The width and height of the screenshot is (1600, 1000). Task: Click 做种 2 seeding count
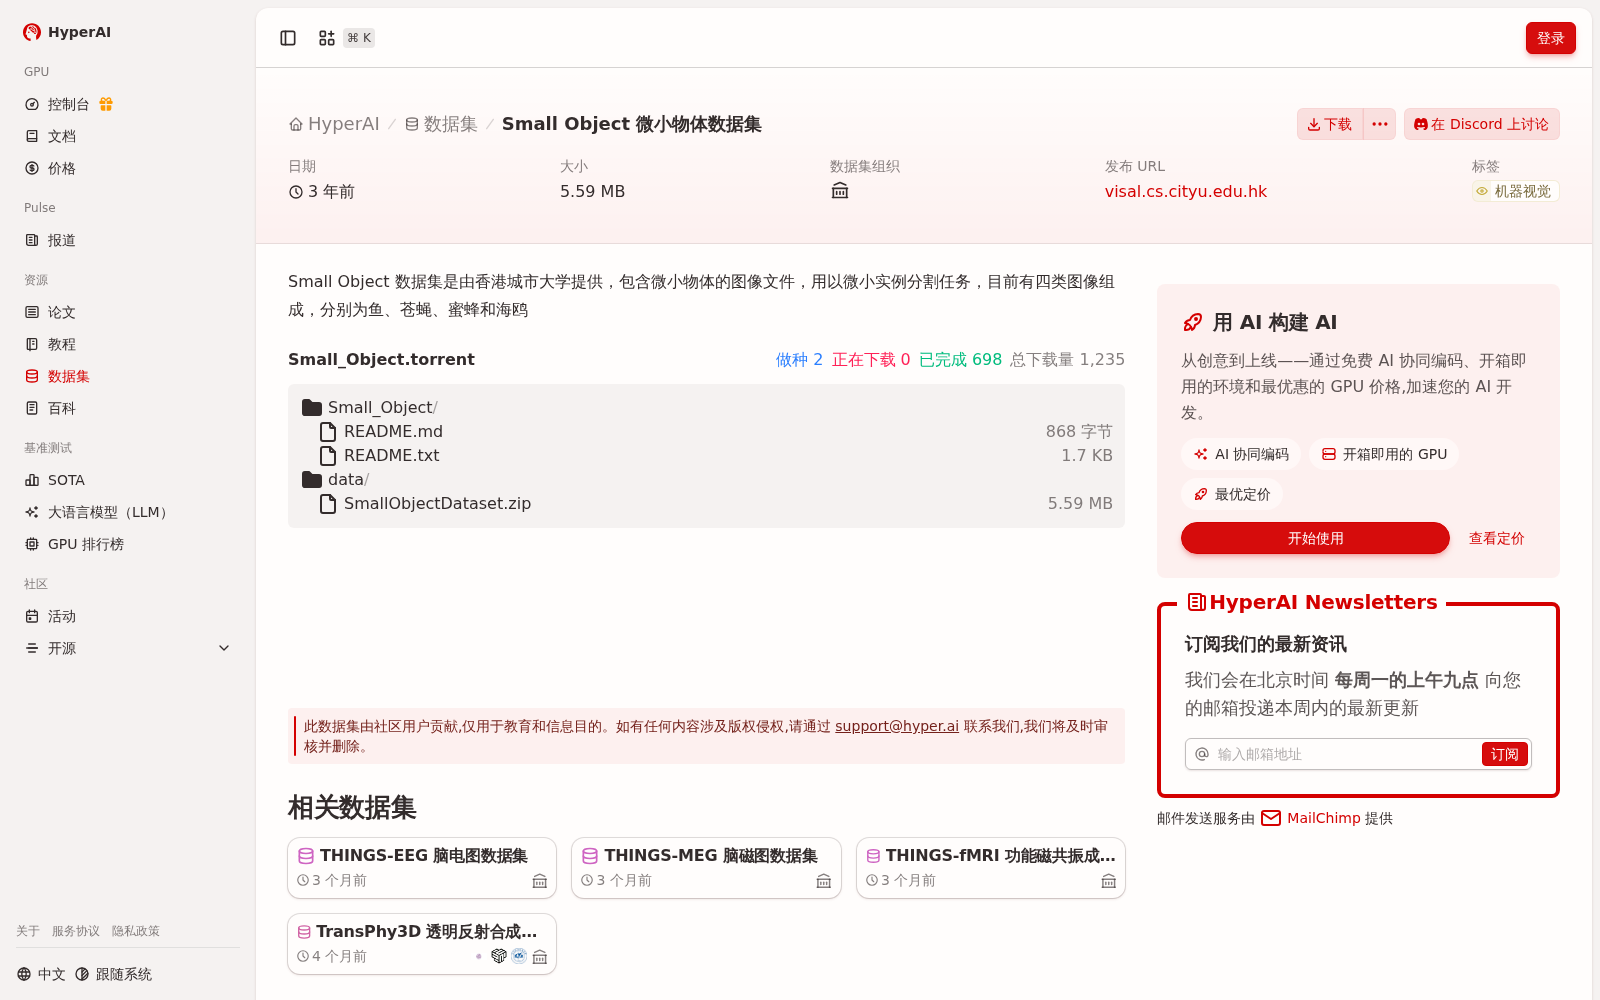coord(799,359)
